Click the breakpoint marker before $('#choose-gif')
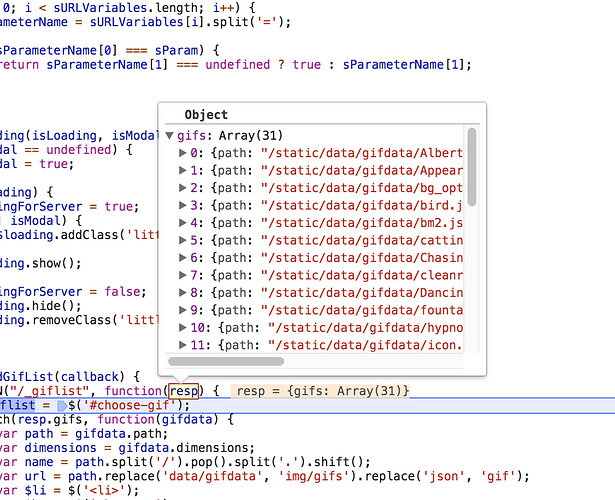615x500 pixels. [62, 405]
